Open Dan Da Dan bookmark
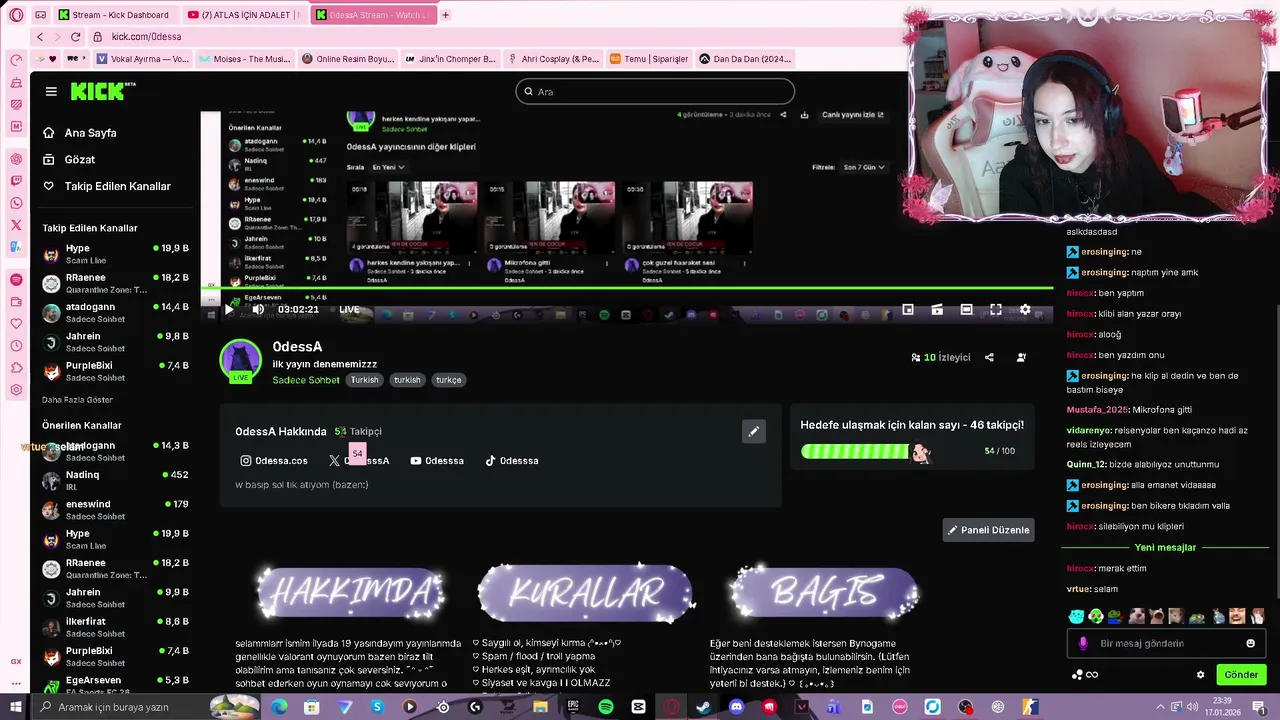Screen dimensions: 1280x720 [745, 59]
